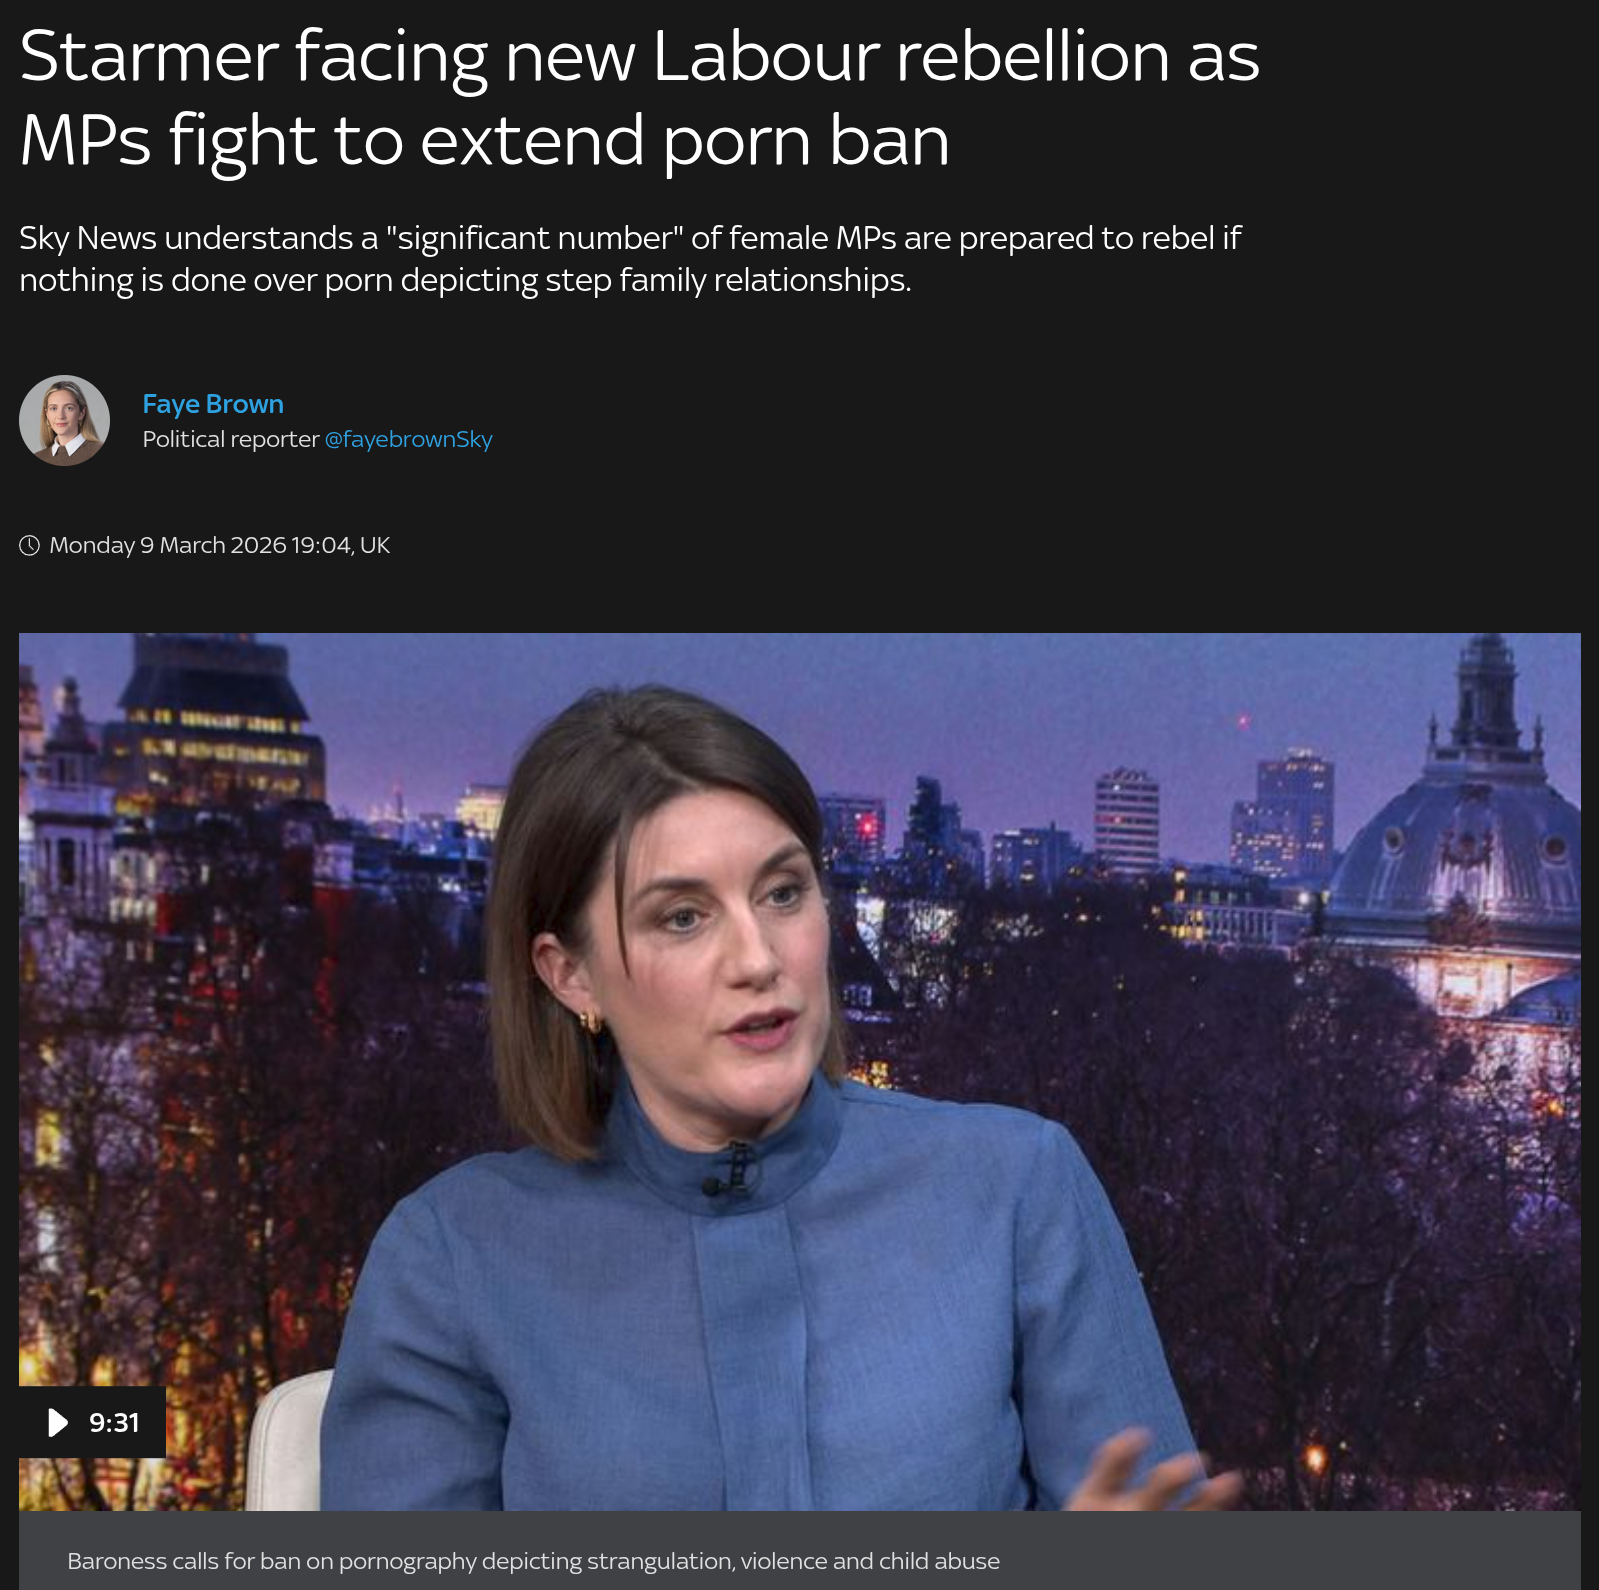Visit the @fayebrownSky Twitter handle link
1599x1590 pixels.
click(x=408, y=439)
